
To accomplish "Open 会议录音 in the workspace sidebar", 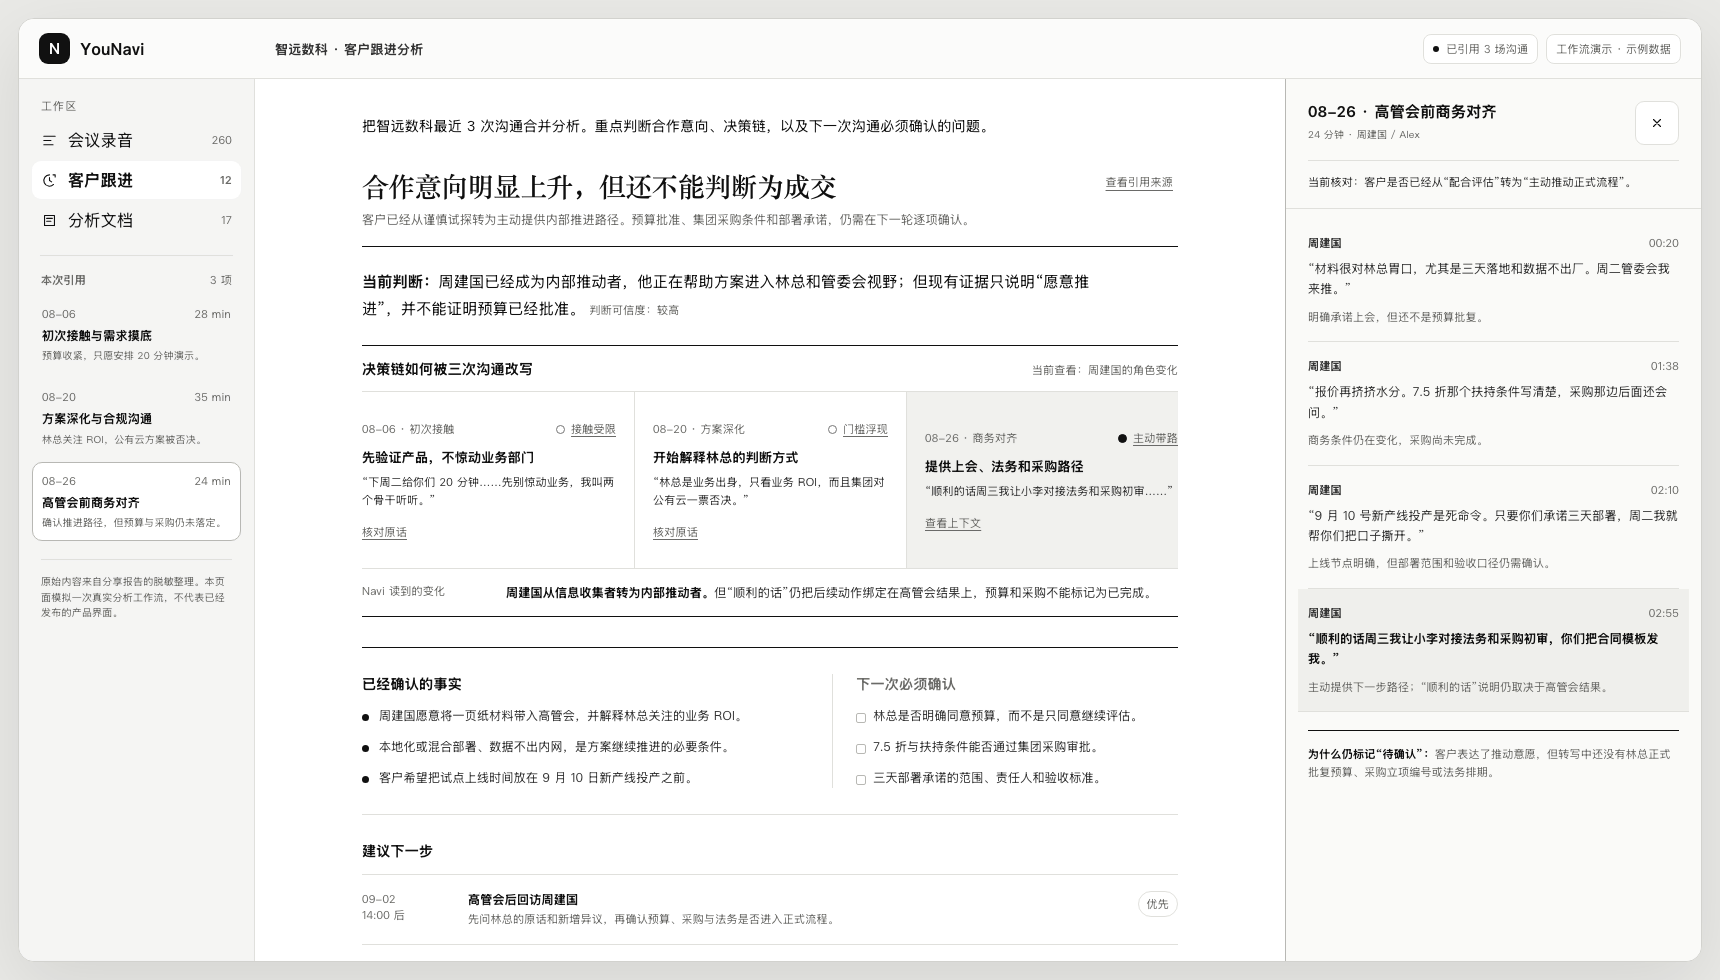I will click(136, 140).
